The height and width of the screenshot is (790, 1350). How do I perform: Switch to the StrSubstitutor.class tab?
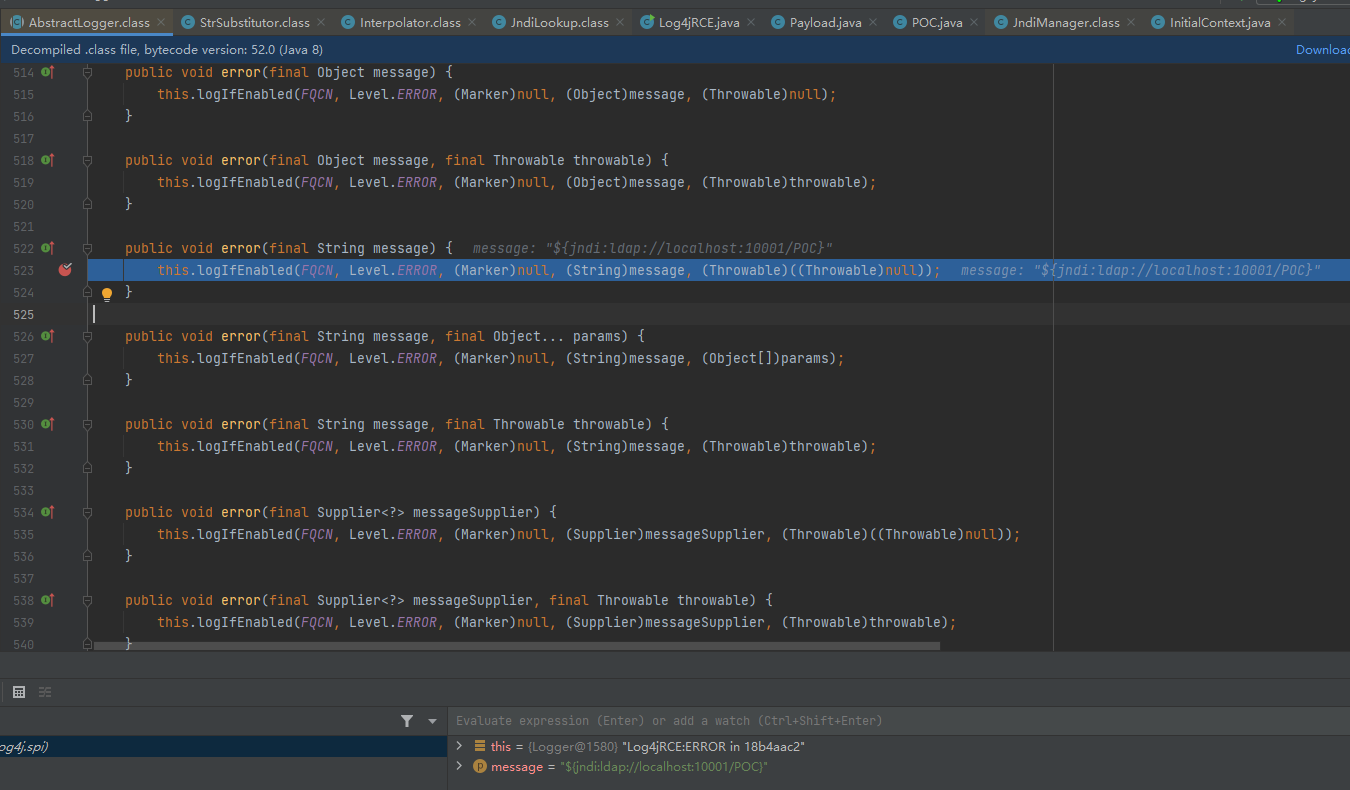point(254,22)
